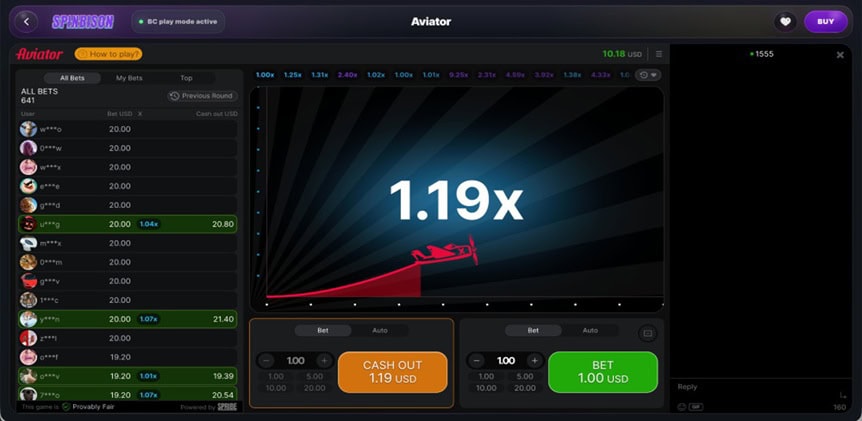Close the chat panel

[840, 54]
